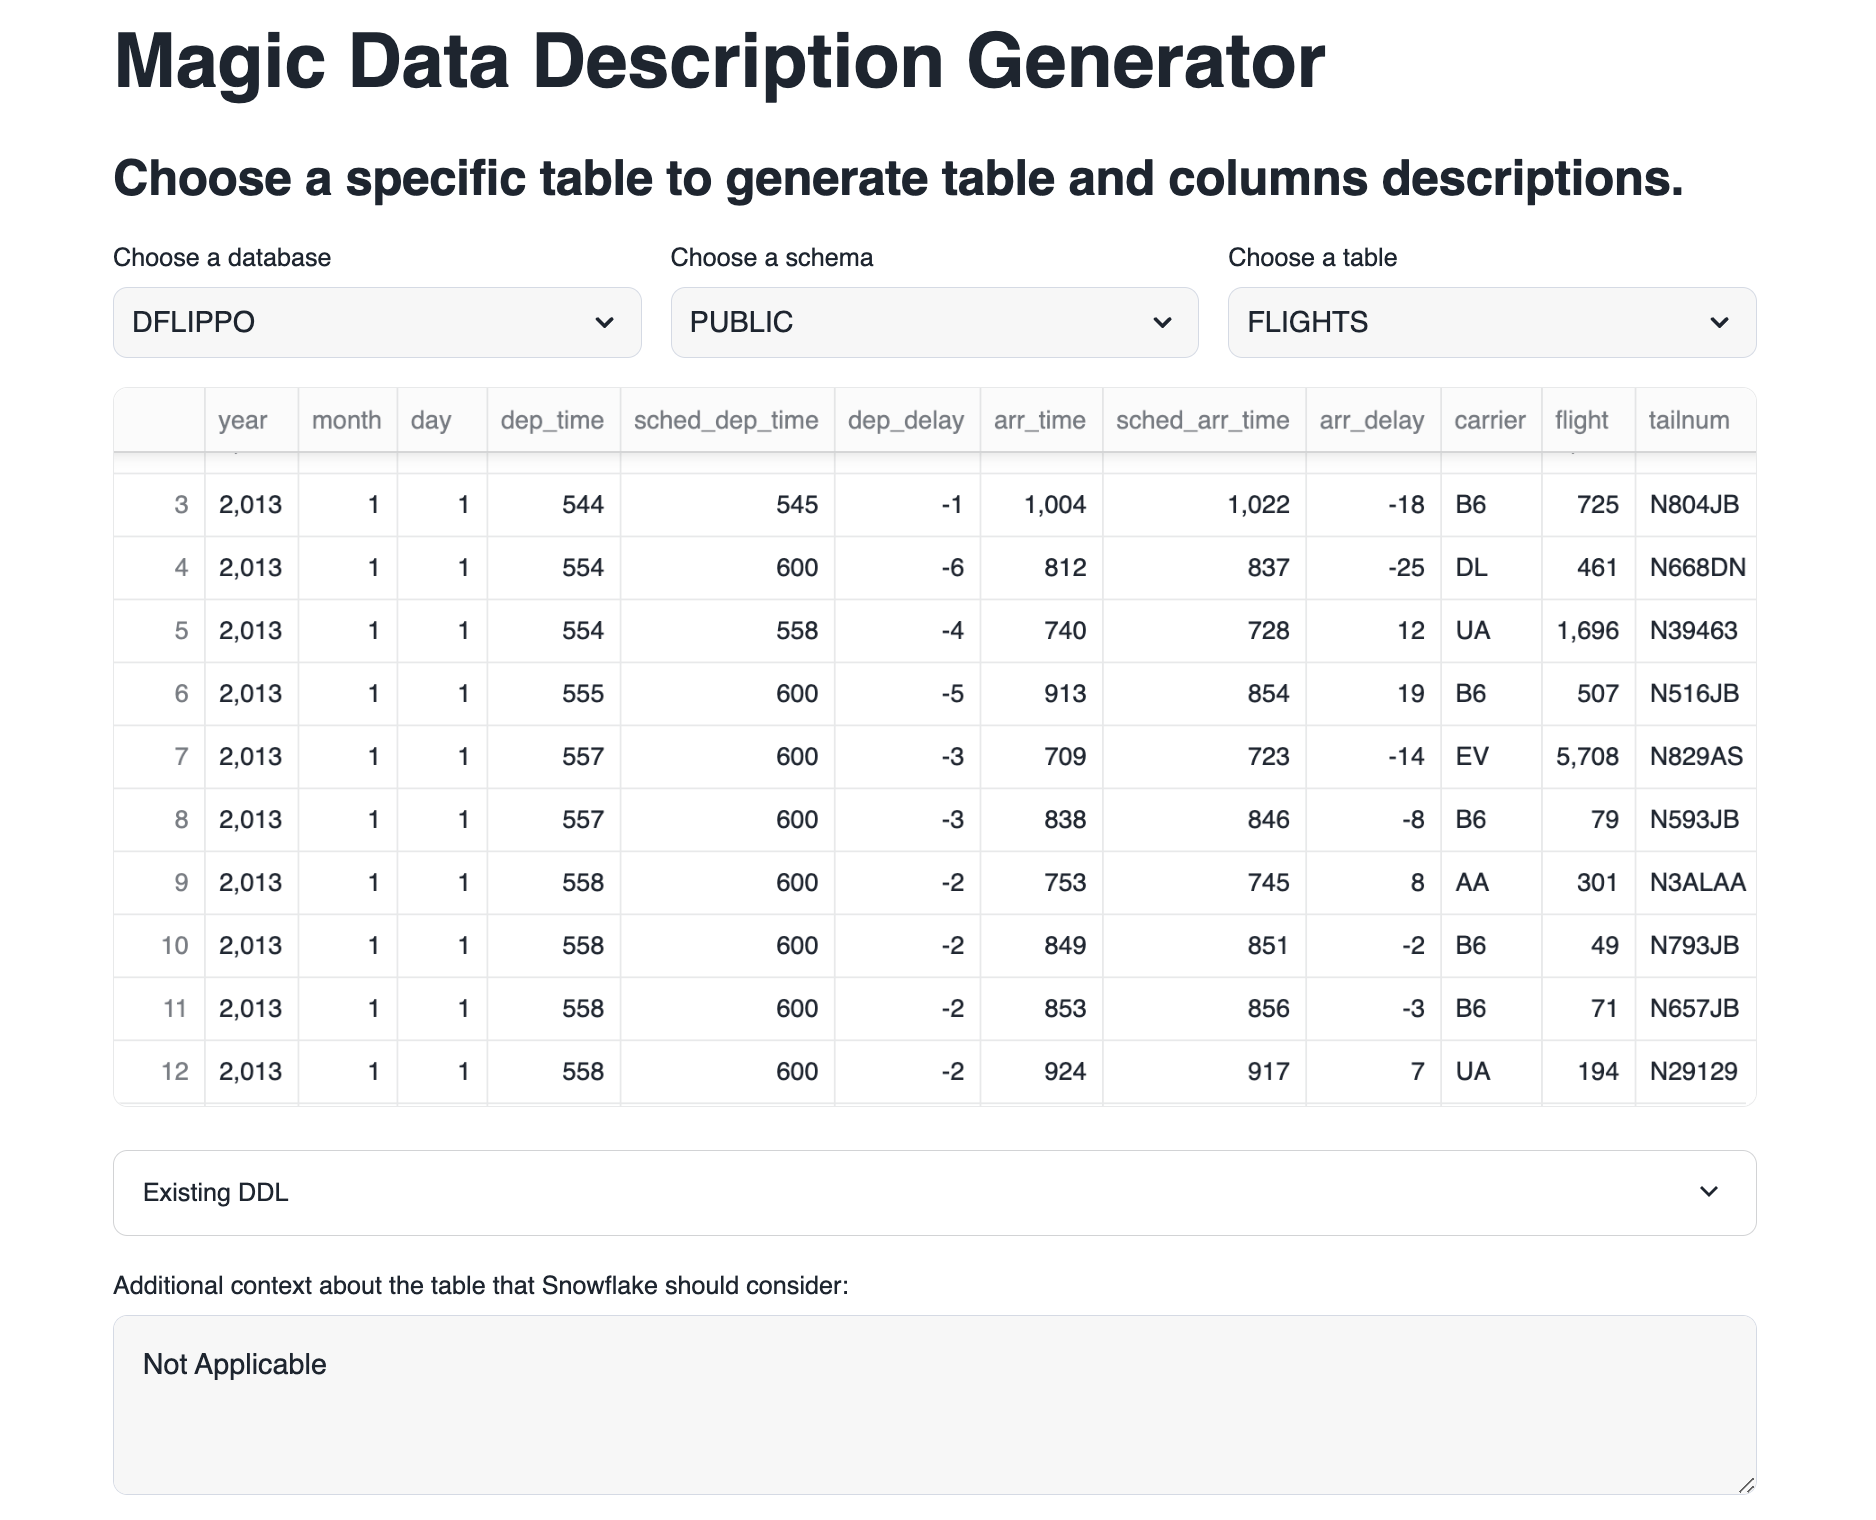Sort by the month column header
Viewport: 1876px width, 1520px height.
[346, 420]
